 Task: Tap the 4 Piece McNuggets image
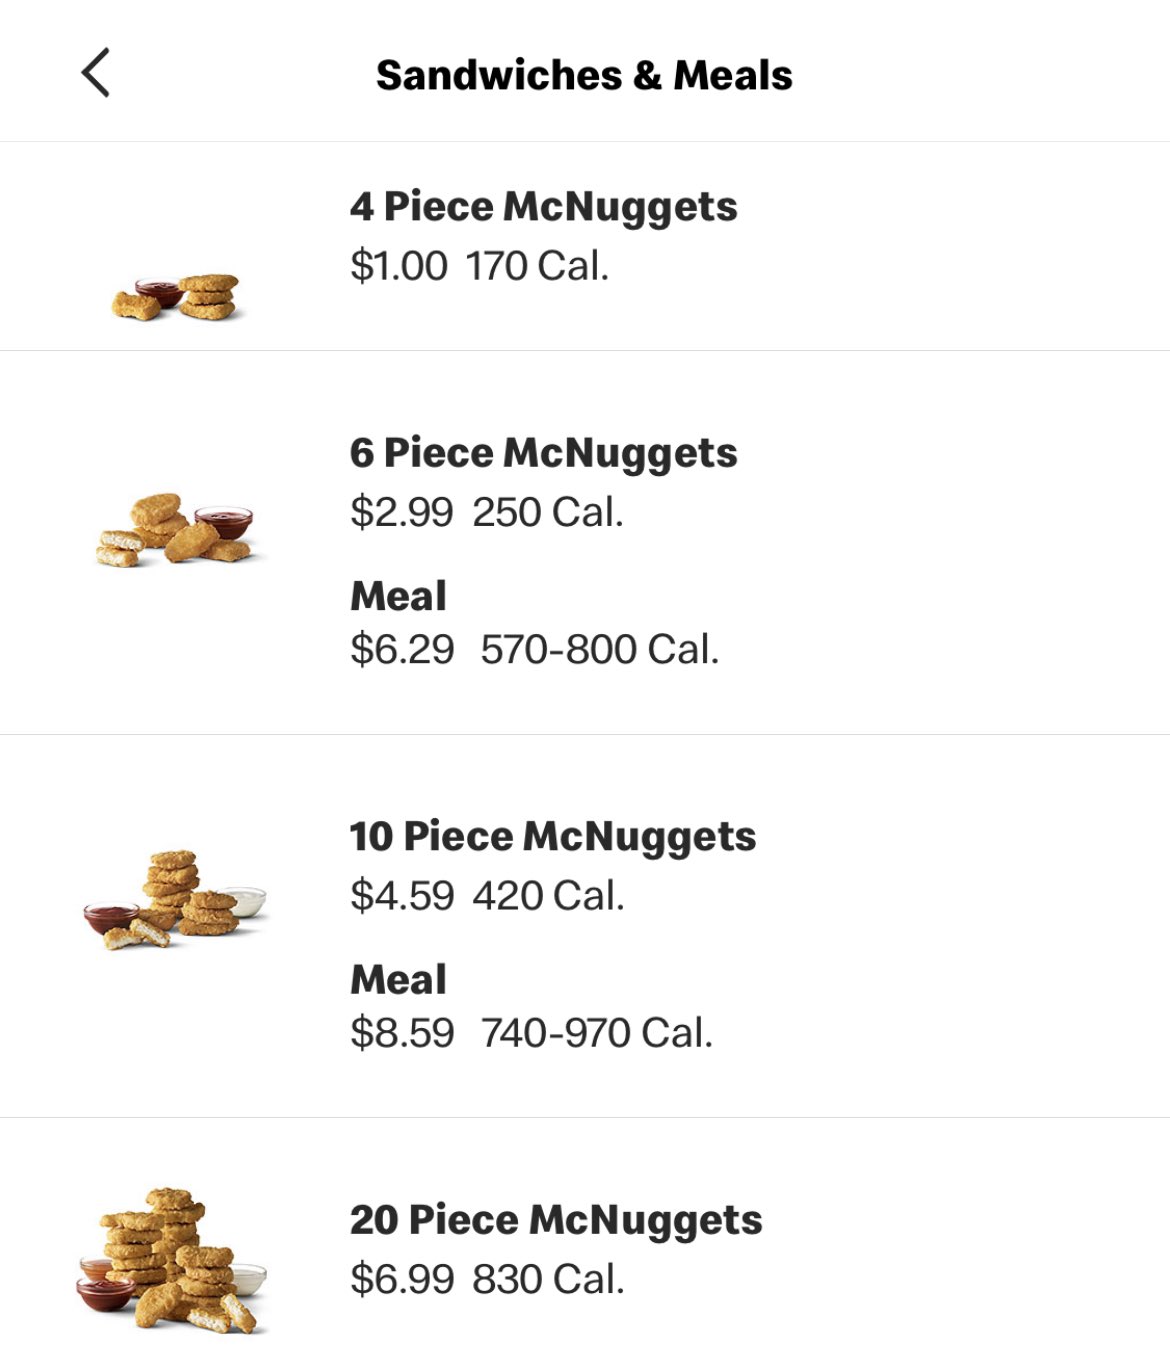pyautogui.click(x=177, y=297)
